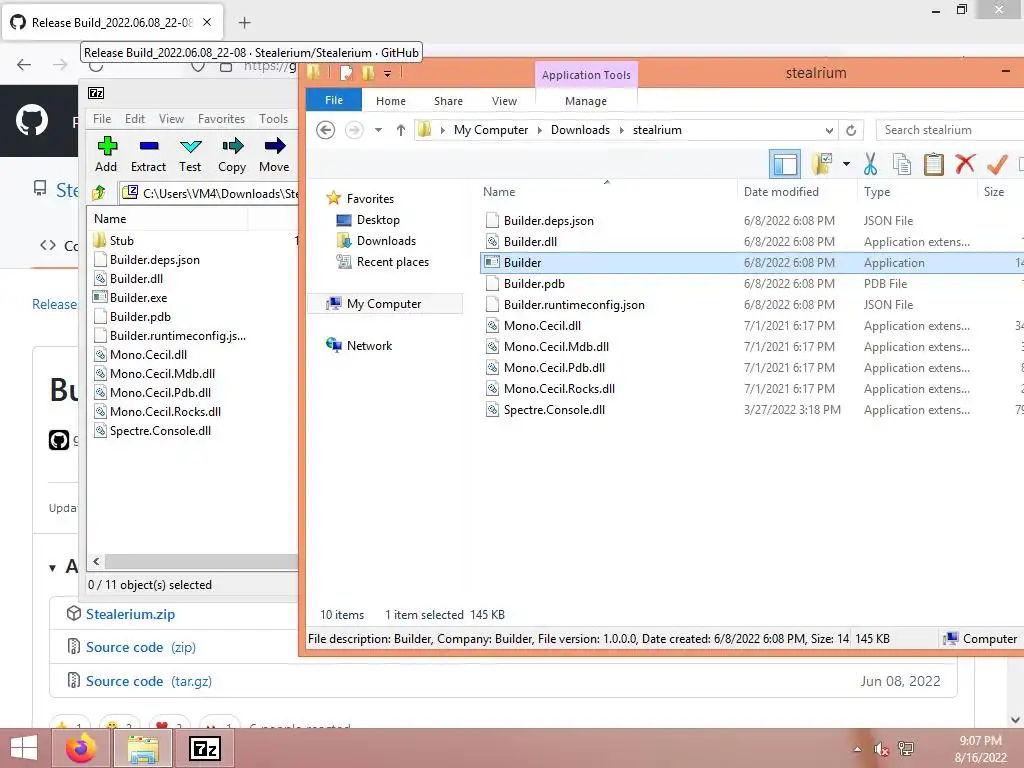Click Firefox back arrow button

coord(24,64)
